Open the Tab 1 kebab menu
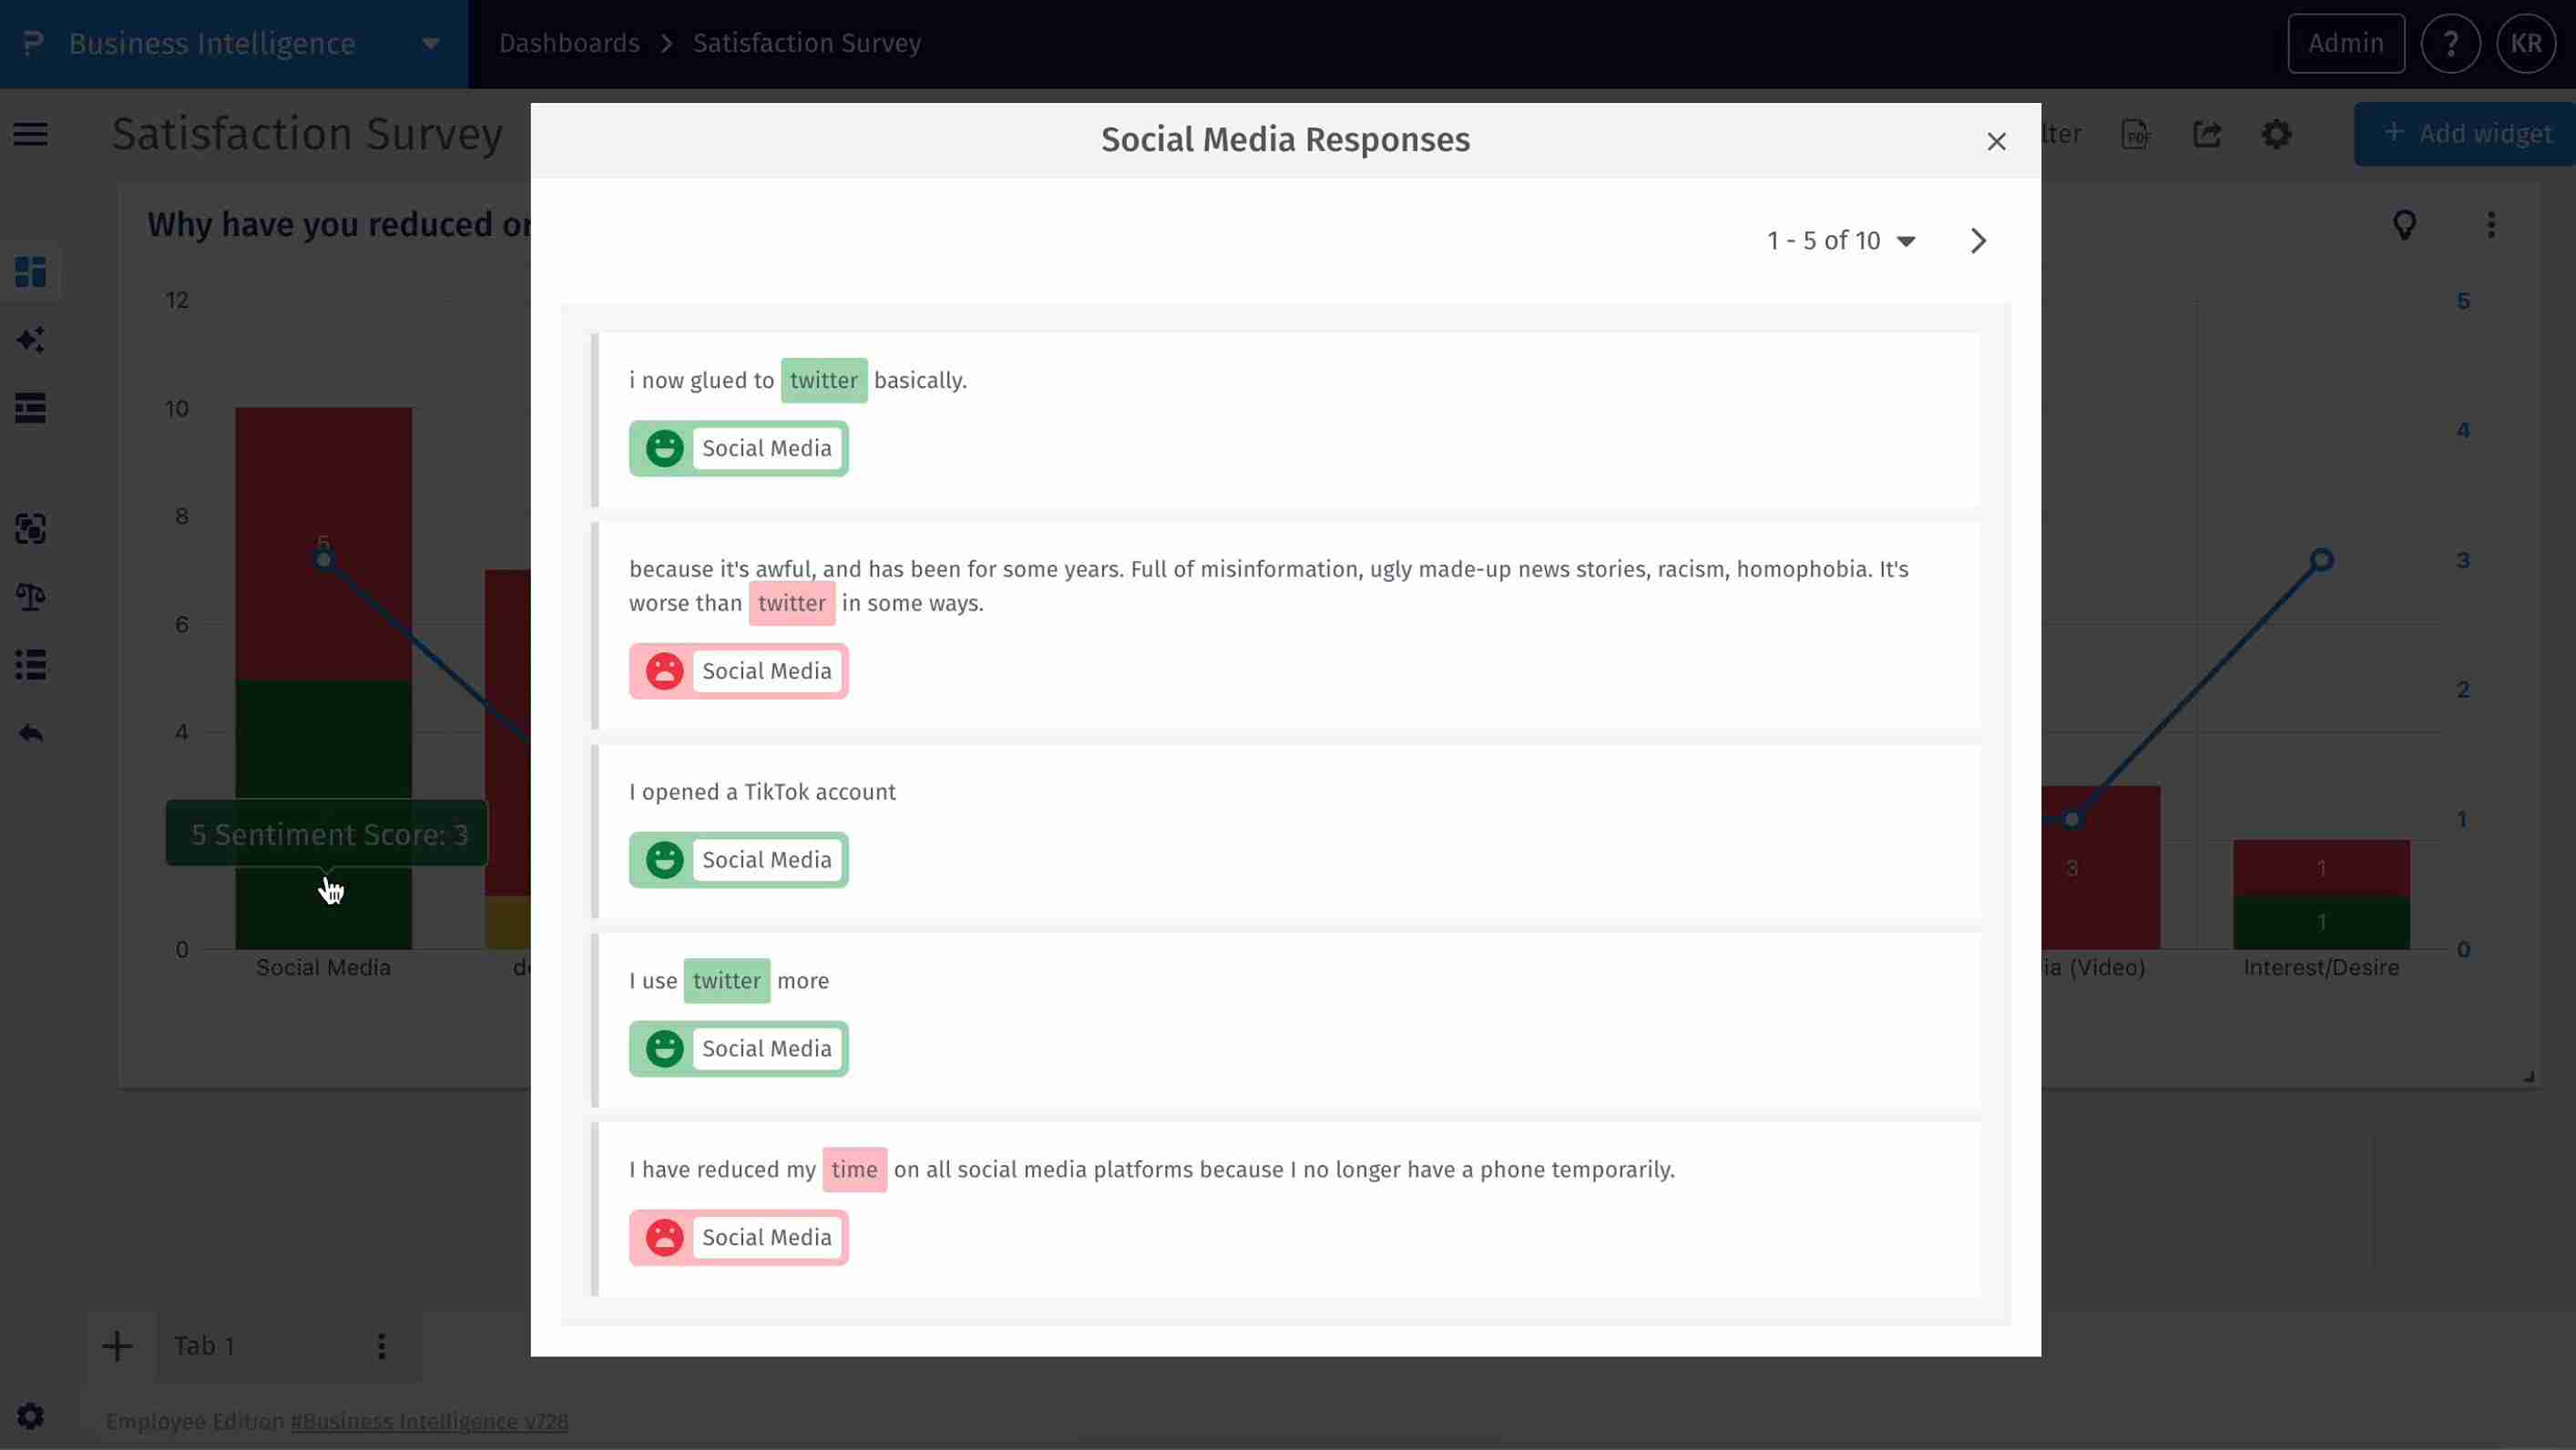 tap(381, 1346)
